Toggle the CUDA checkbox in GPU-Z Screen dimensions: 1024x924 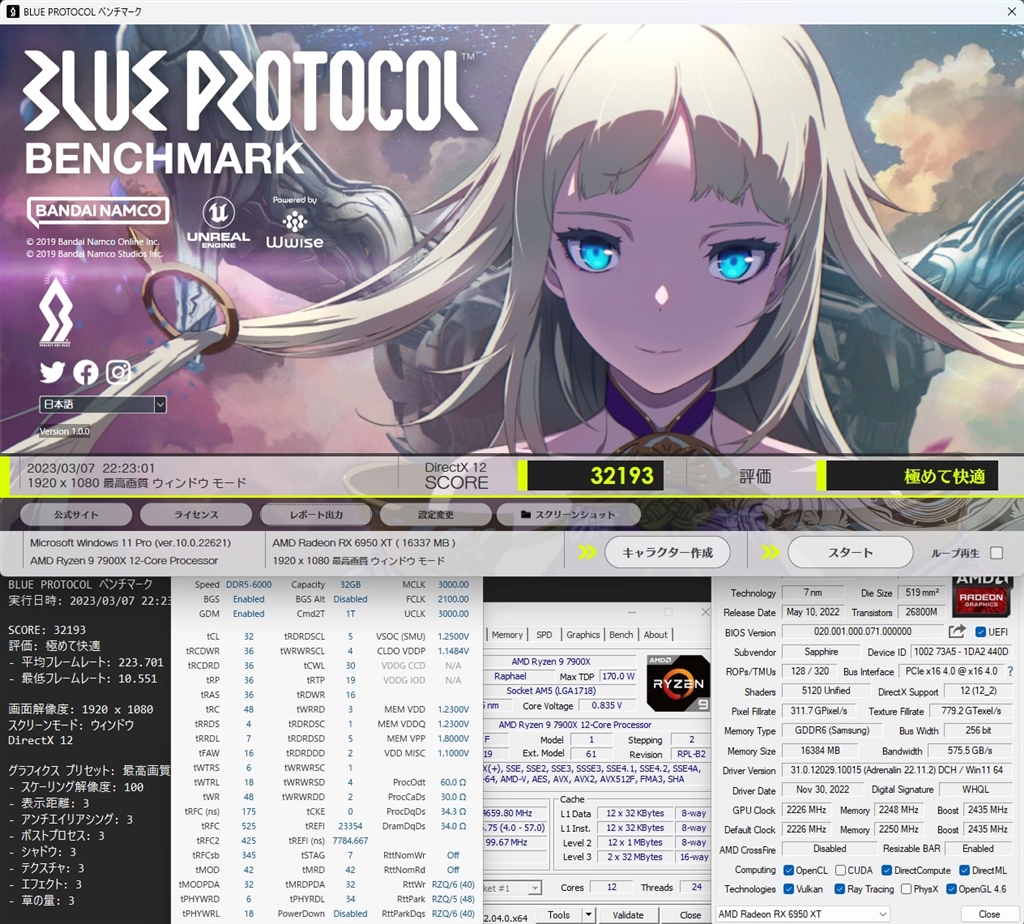click(x=840, y=870)
